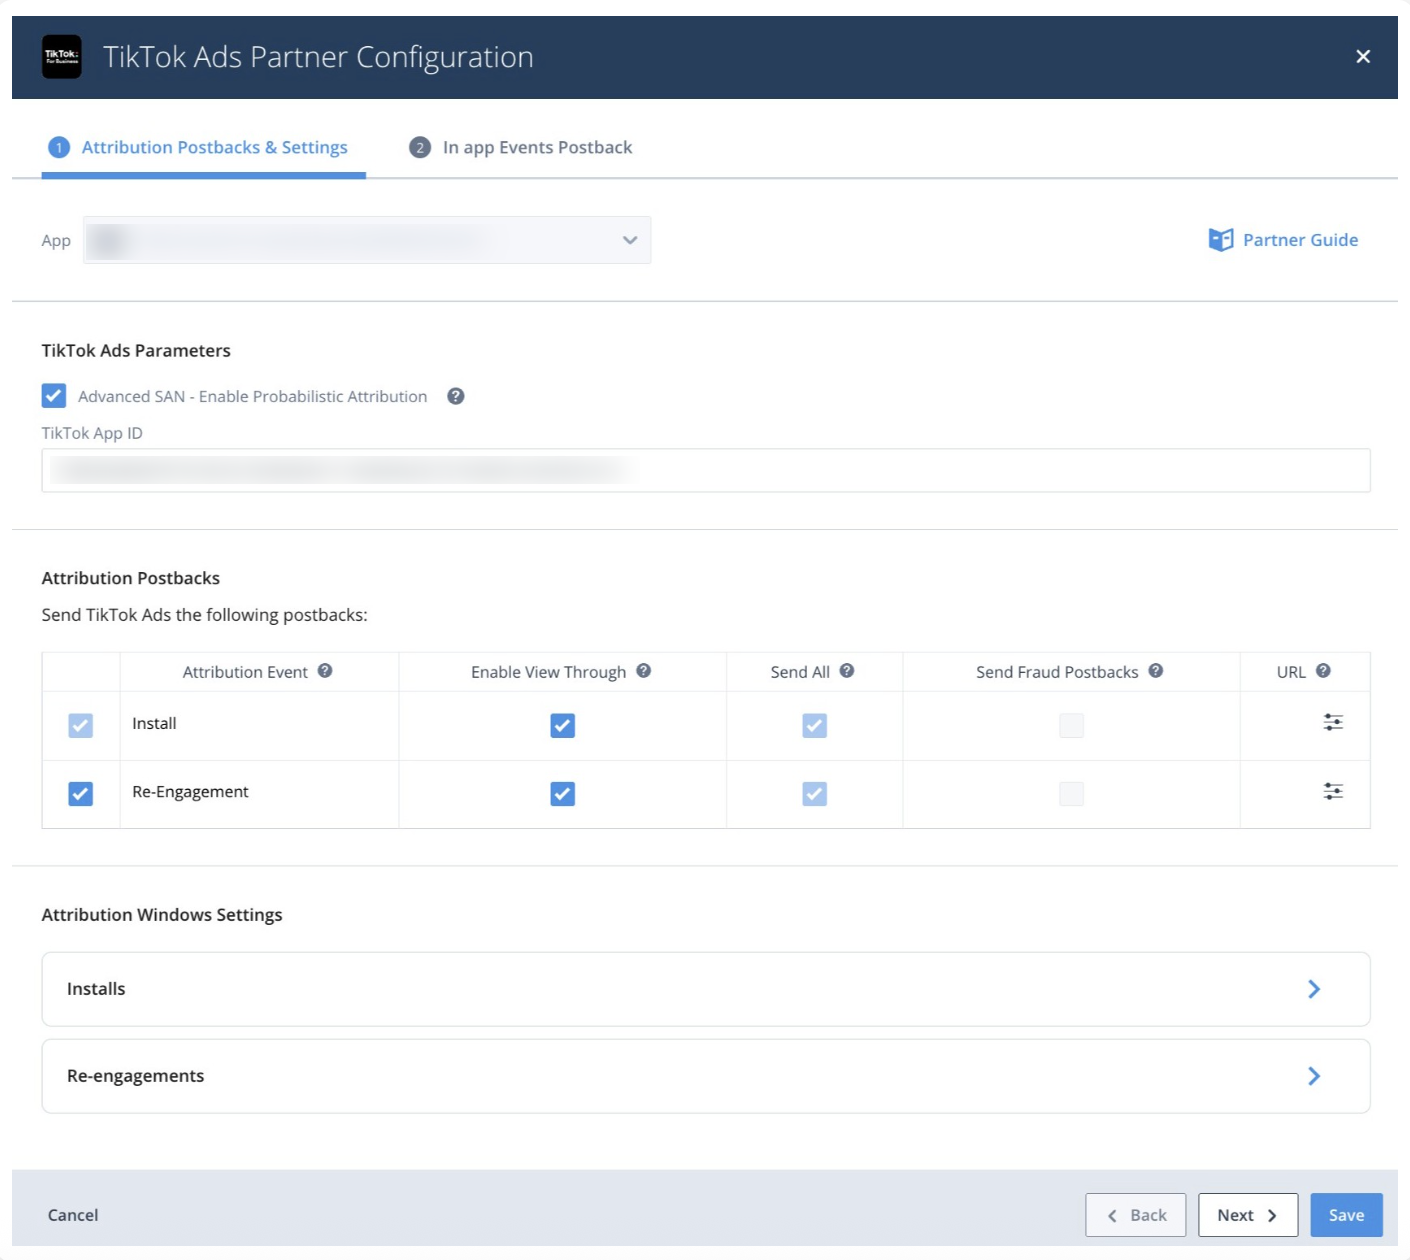Save the partner configuration

point(1346,1215)
